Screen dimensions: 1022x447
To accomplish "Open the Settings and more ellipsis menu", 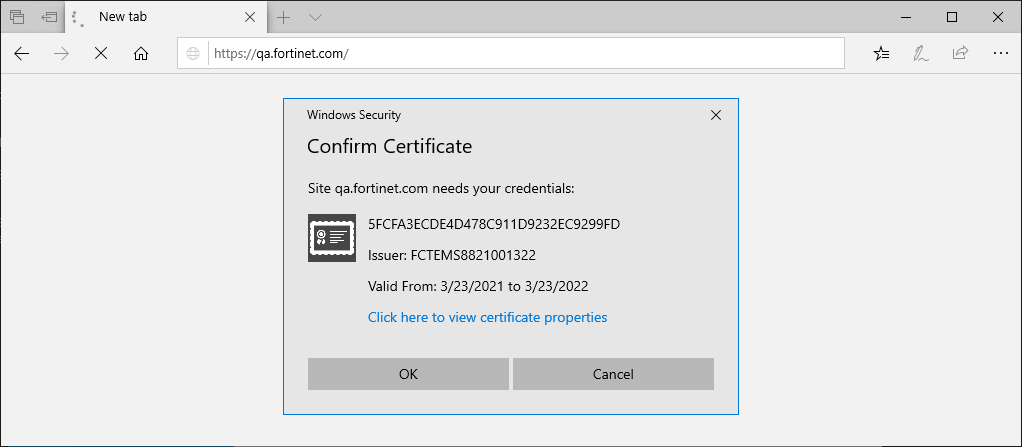I will (x=1000, y=54).
